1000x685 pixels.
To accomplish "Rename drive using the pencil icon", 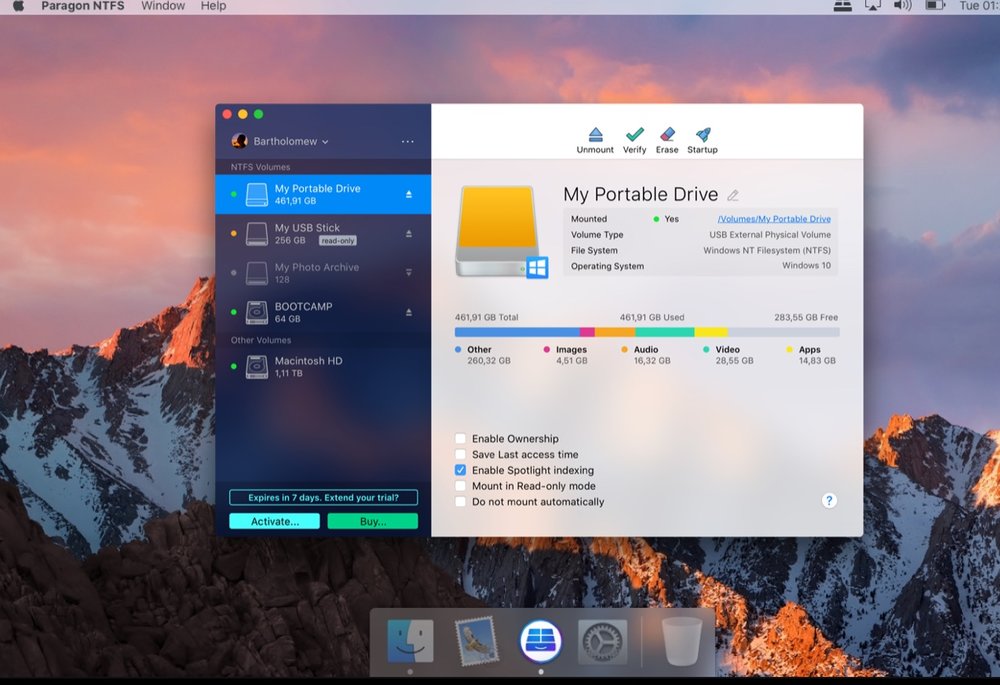I will tap(733, 195).
